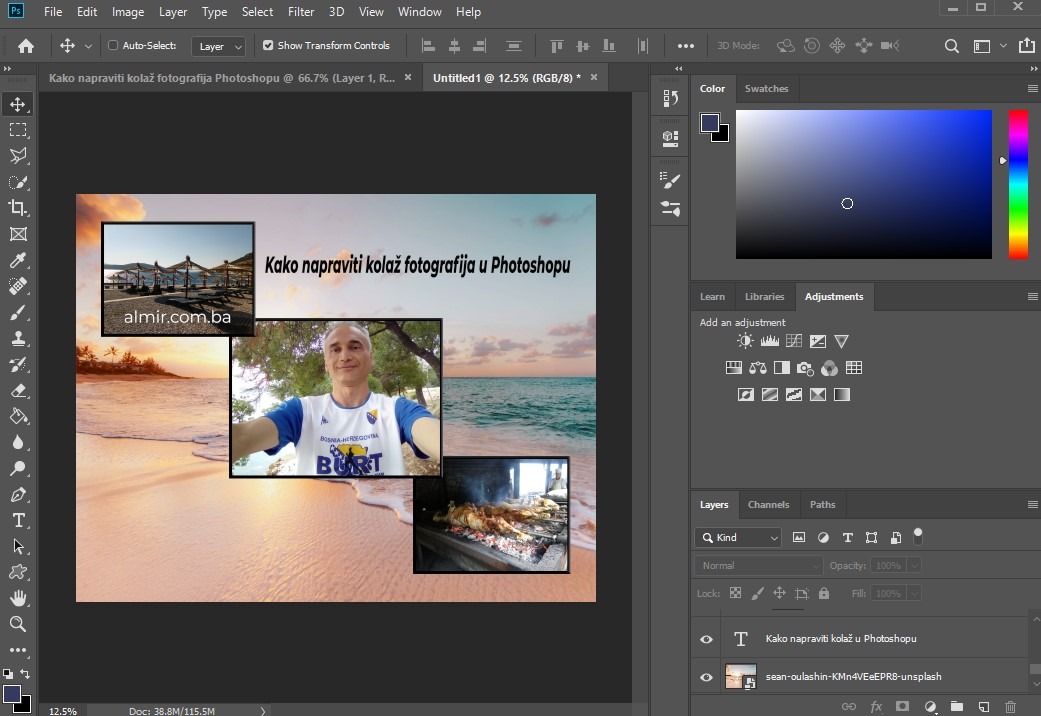
Task: Select the Hand tool
Action: (x=18, y=598)
